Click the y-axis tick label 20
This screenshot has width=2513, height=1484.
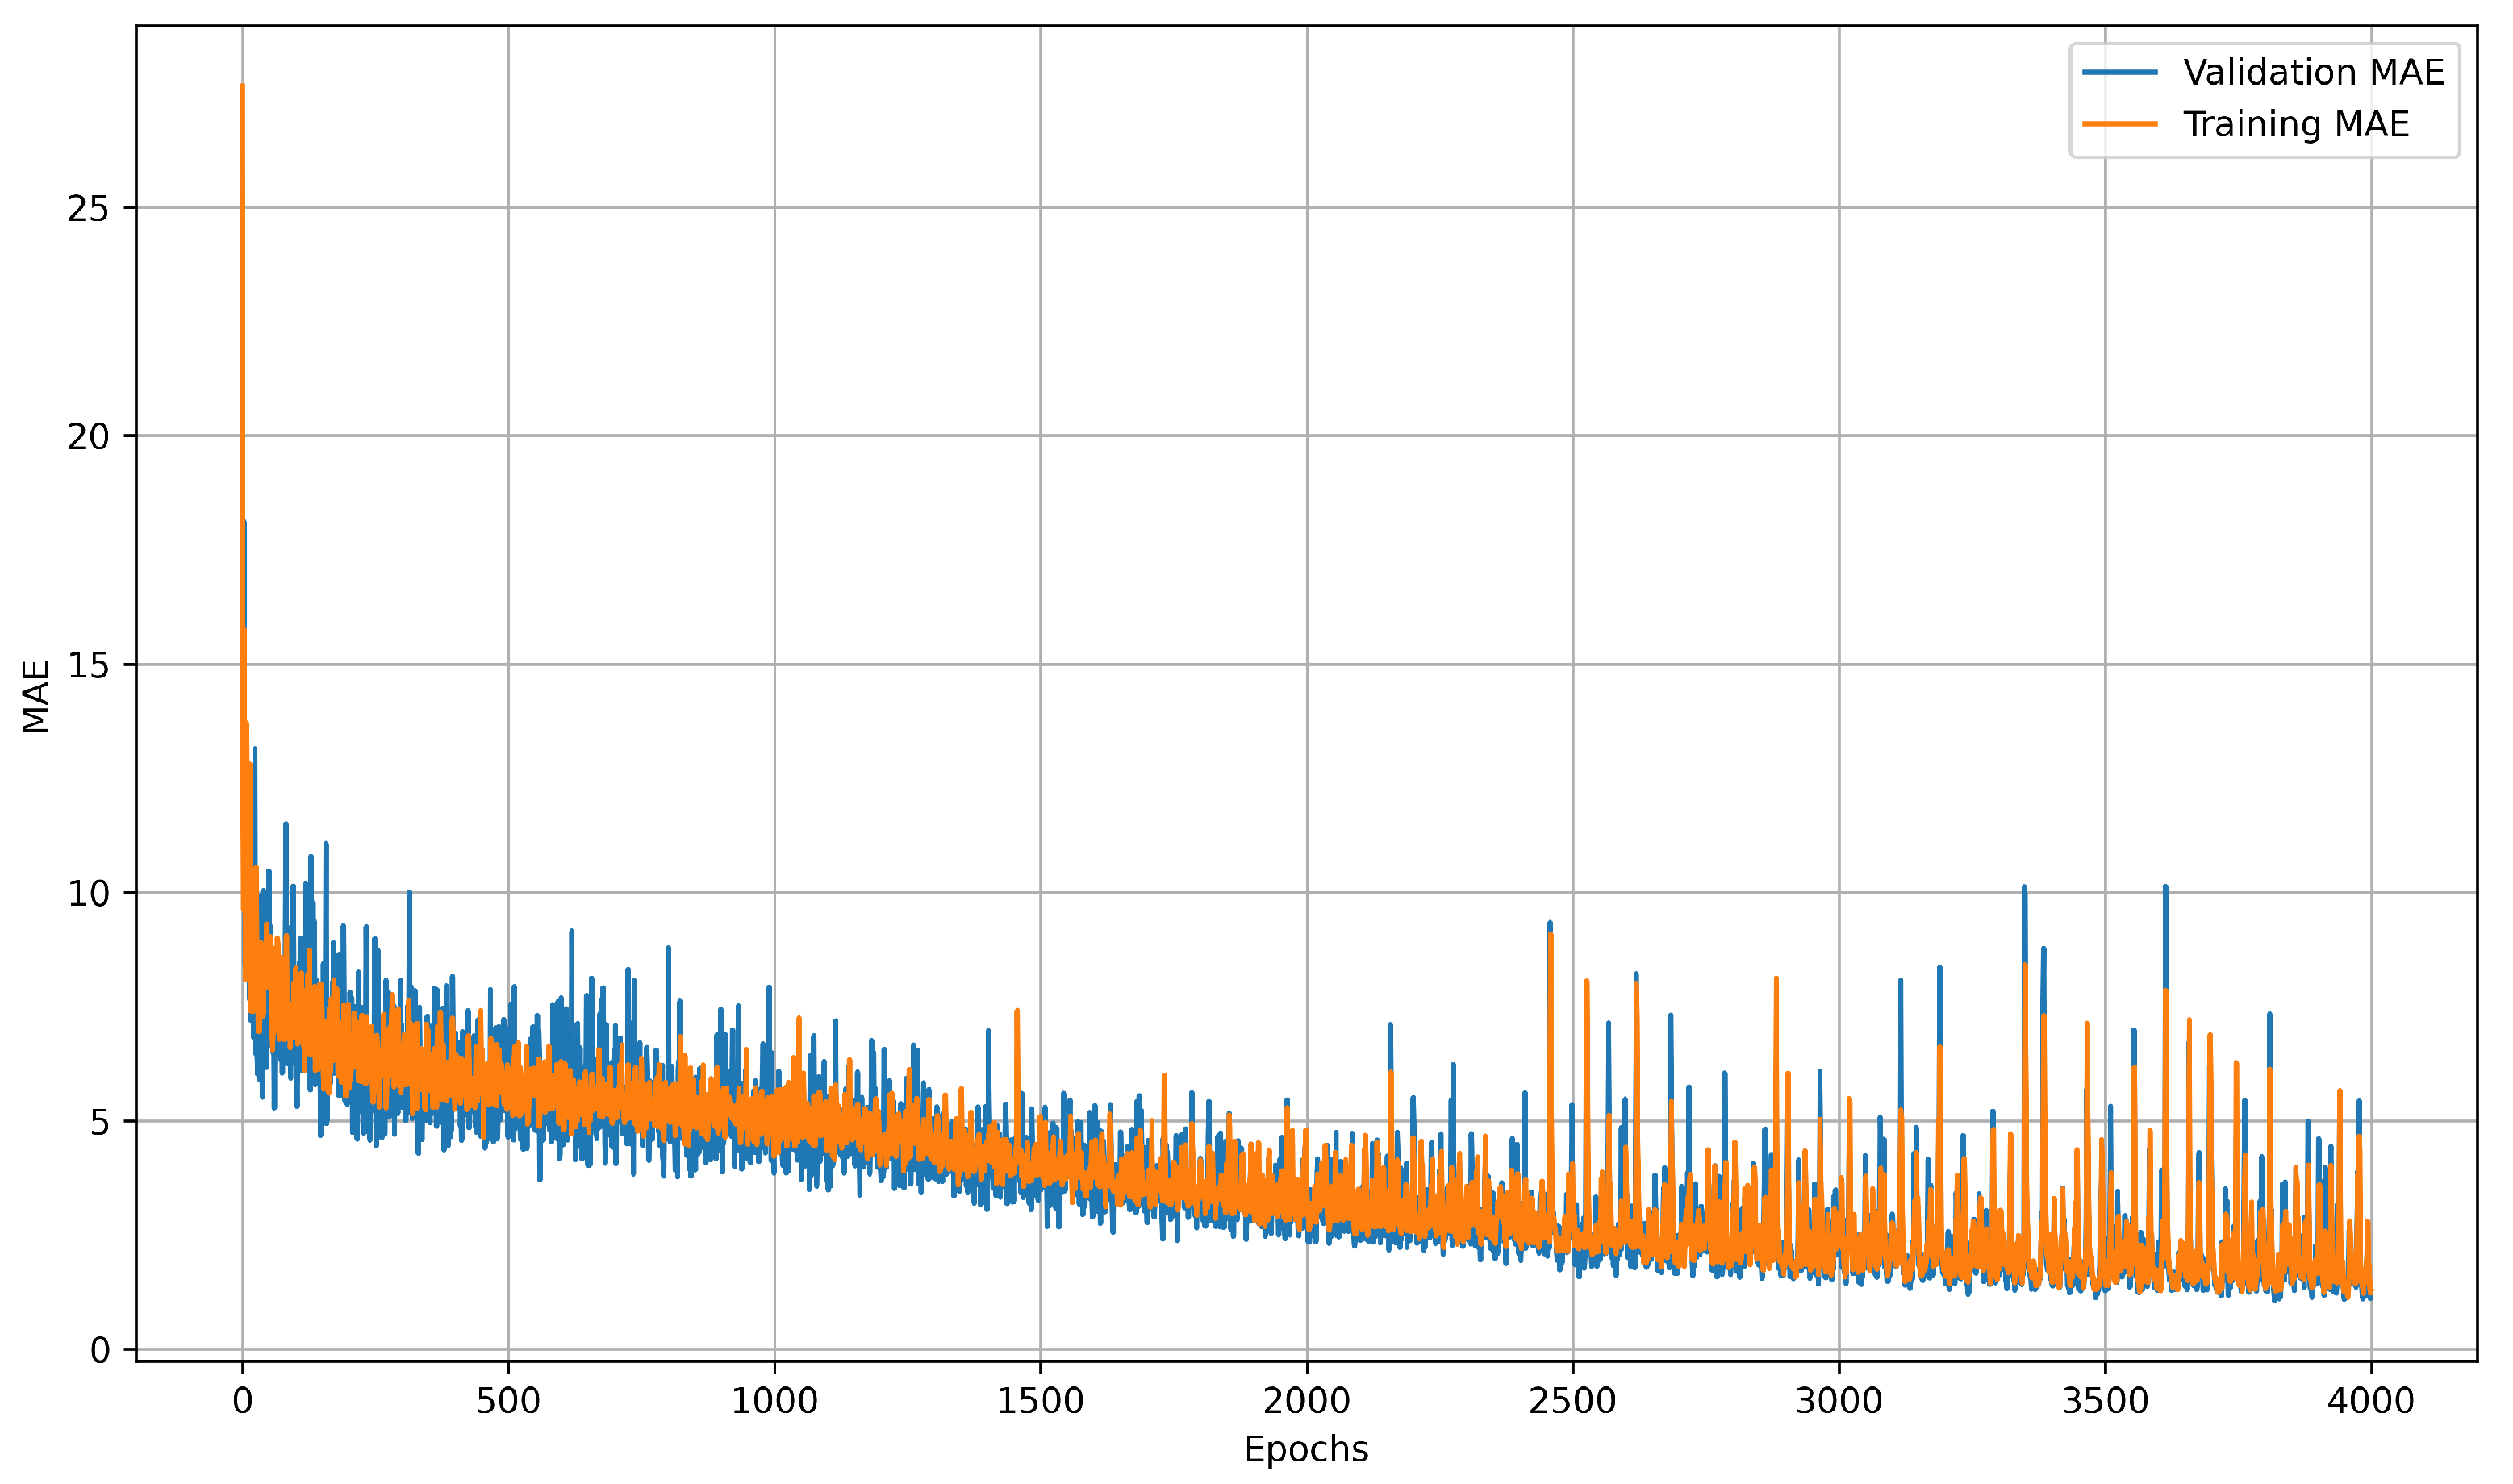click(x=88, y=436)
